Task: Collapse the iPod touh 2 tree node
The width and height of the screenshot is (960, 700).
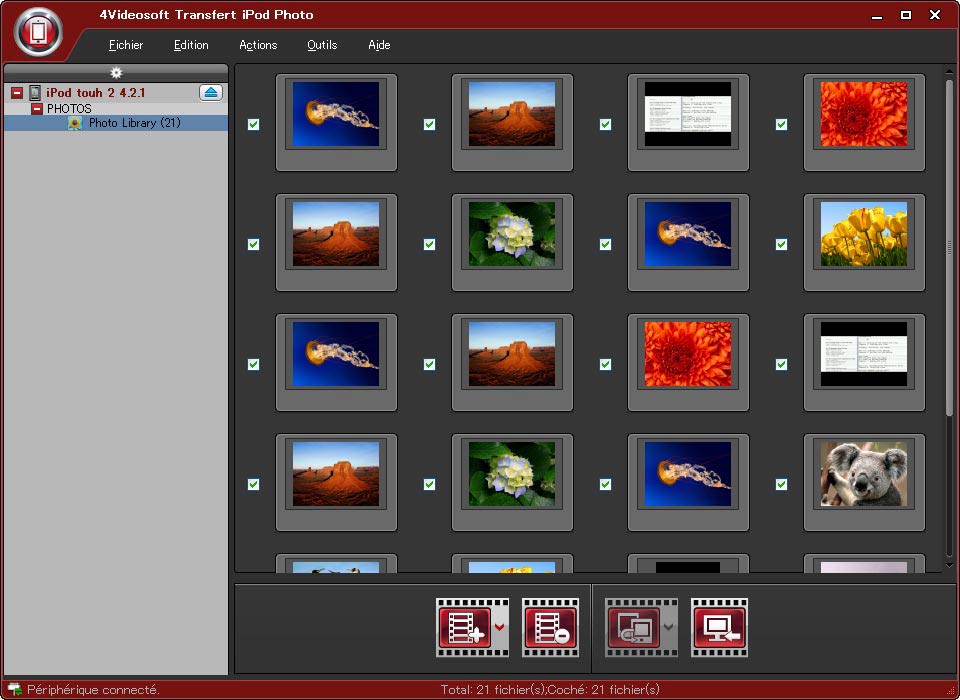Action: tap(17, 93)
